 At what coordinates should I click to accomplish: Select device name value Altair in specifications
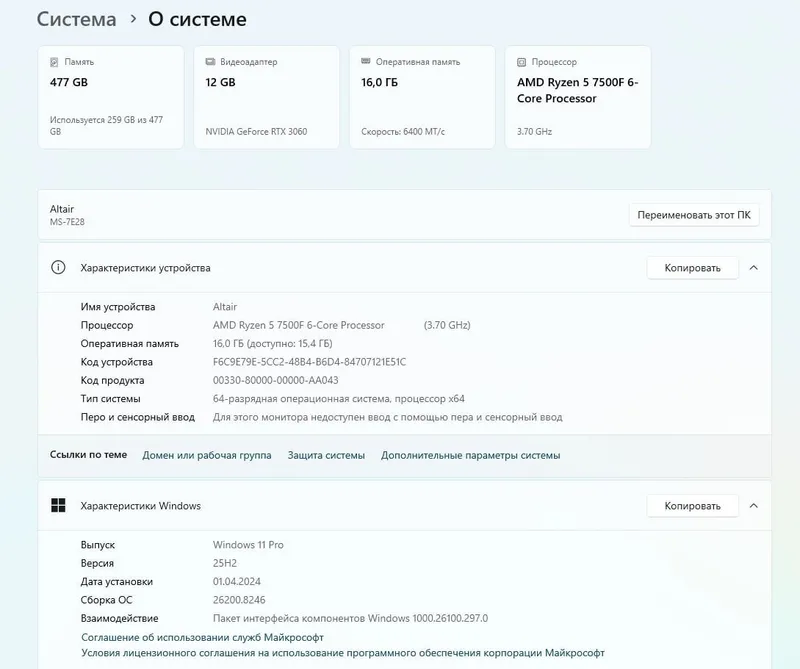pyautogui.click(x=224, y=307)
